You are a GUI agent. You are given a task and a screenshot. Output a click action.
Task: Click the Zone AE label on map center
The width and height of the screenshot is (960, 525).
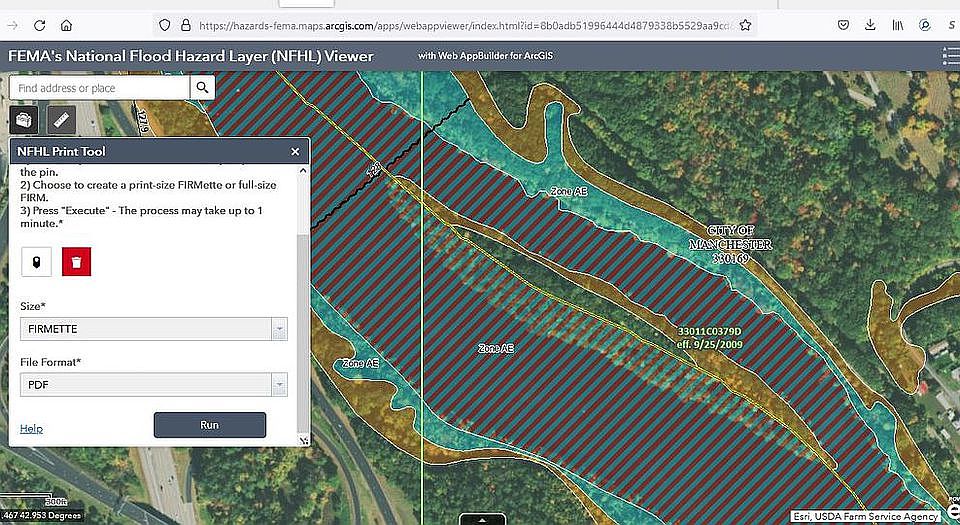click(495, 348)
